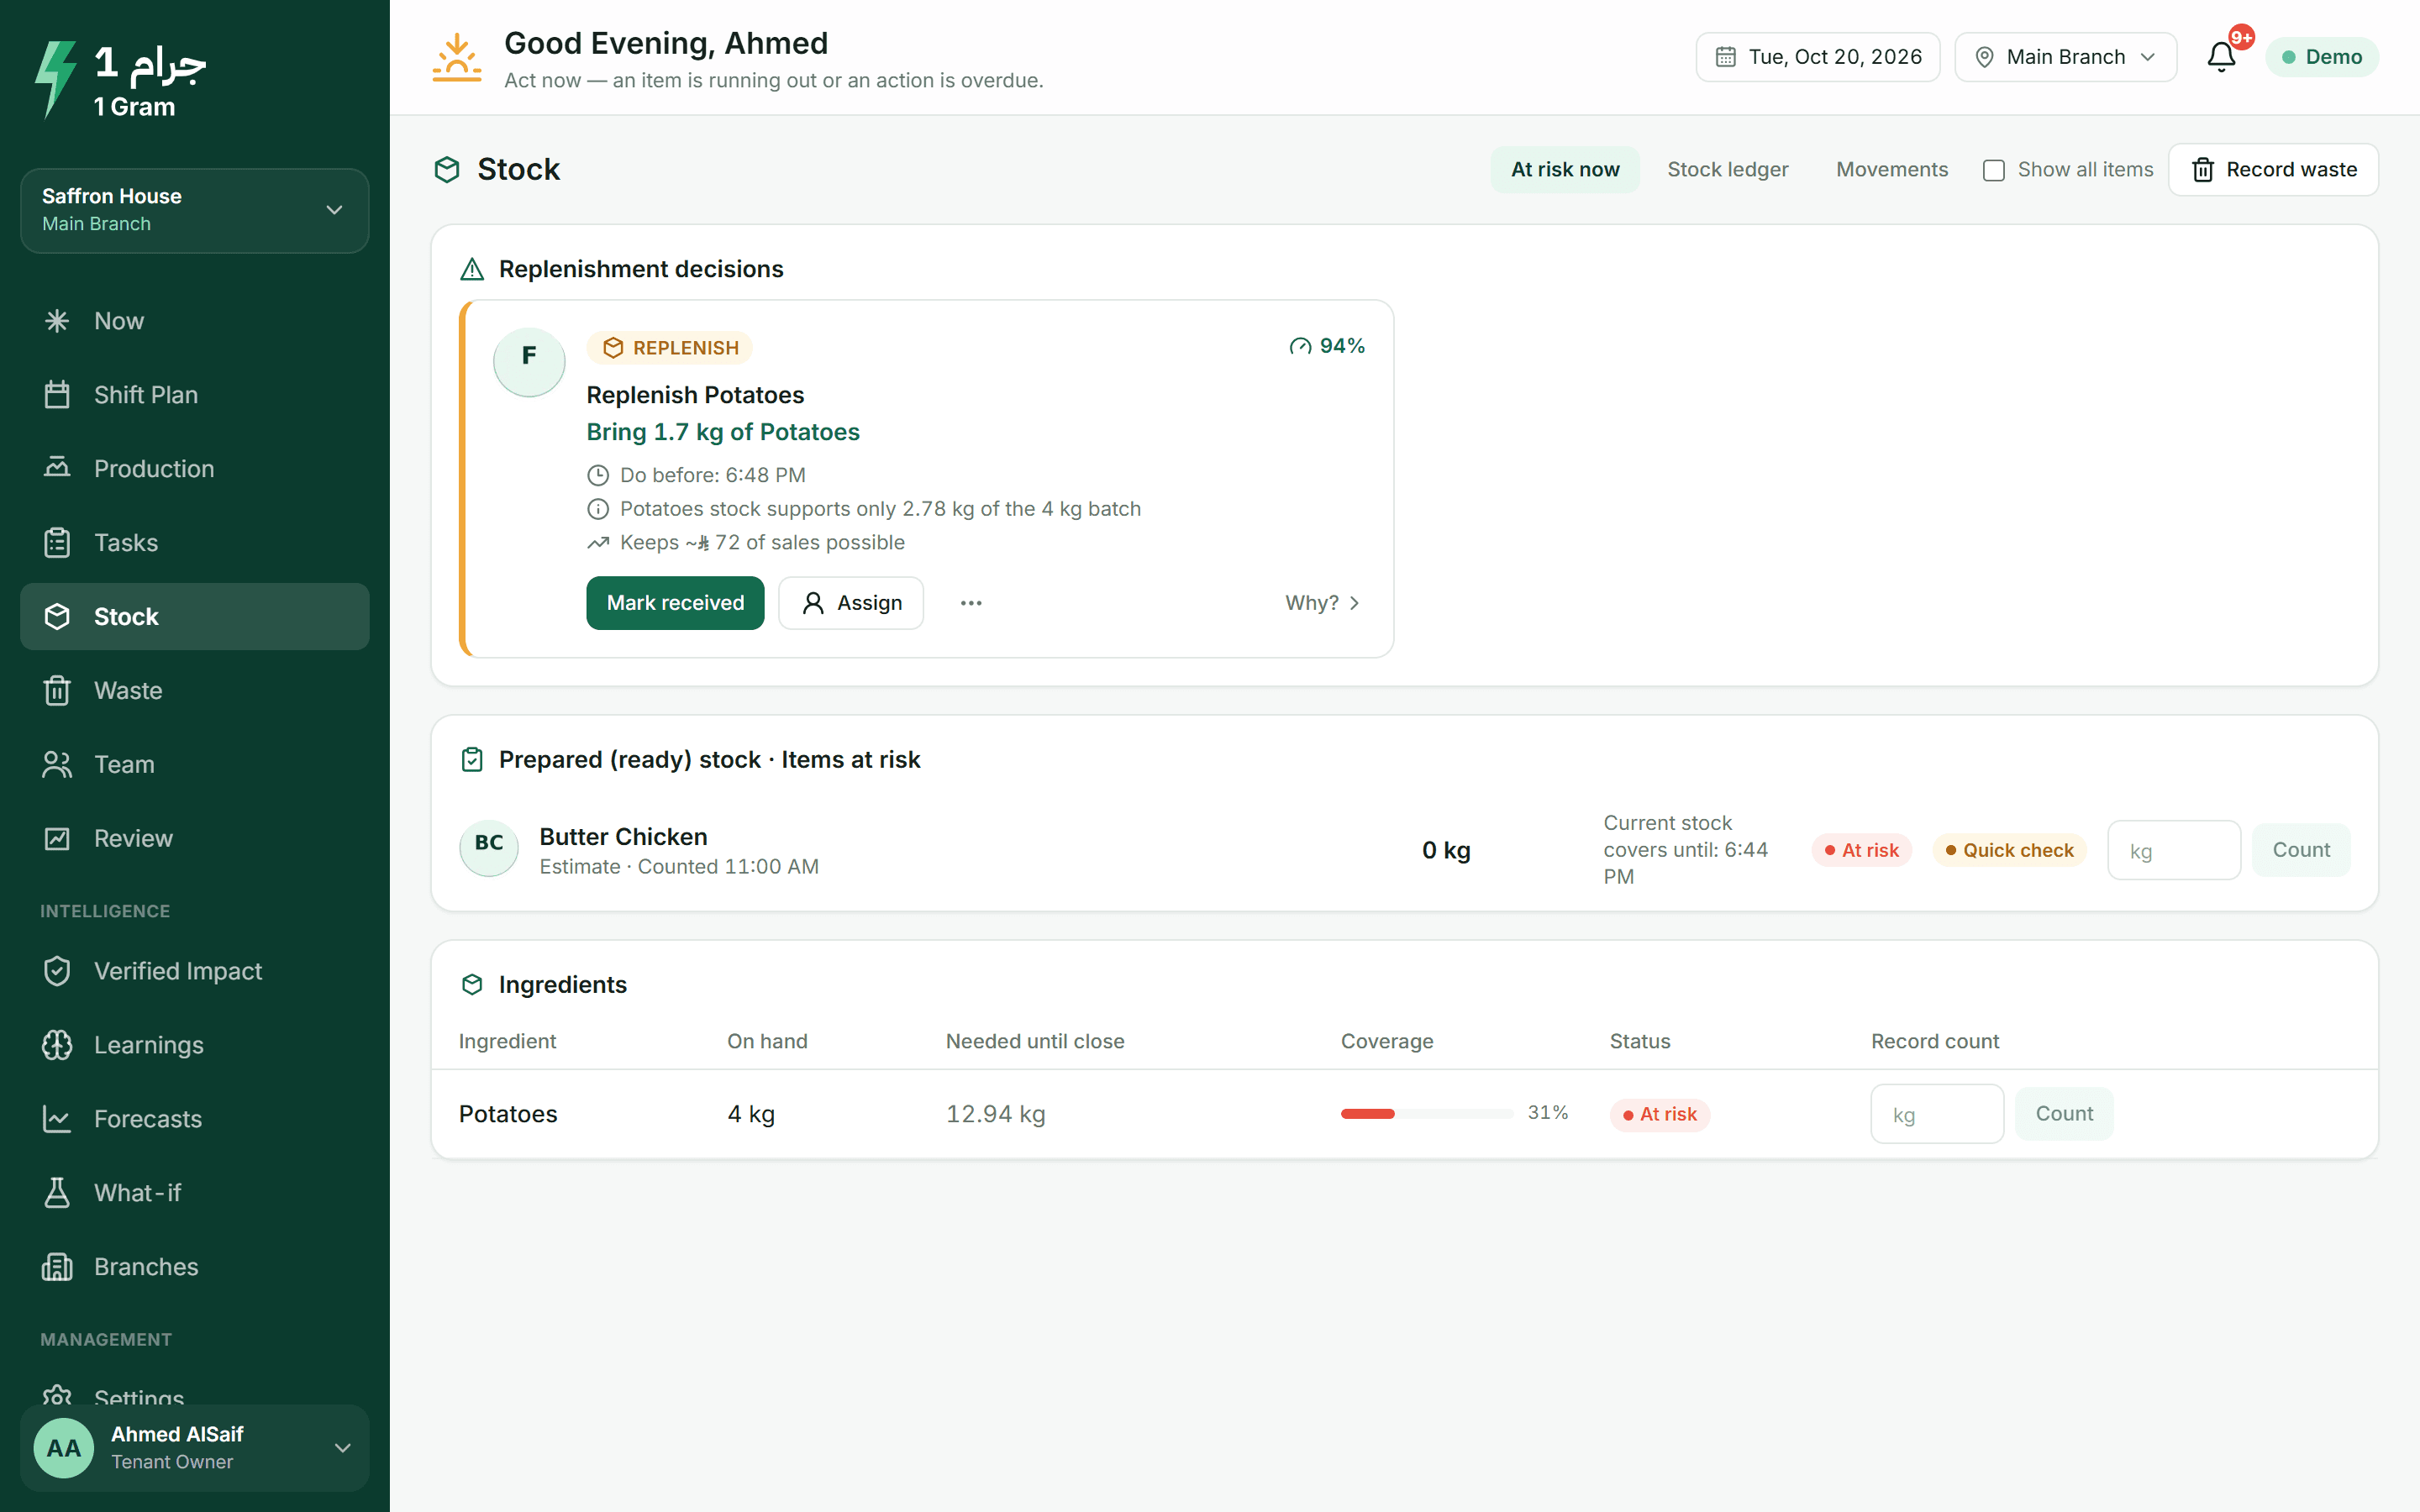Viewport: 2420px width, 1512px height.
Task: Open the three-dots more options menu
Action: click(x=971, y=603)
